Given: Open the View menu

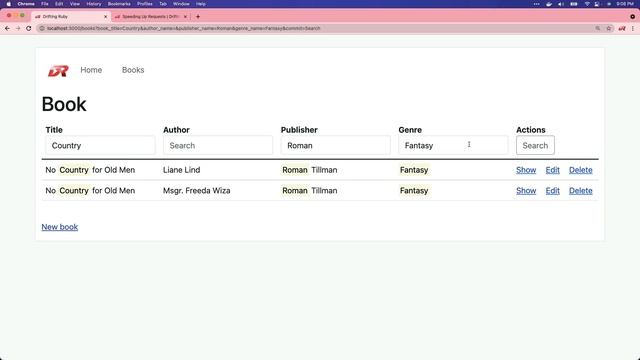Looking at the screenshot, I should 75,4.
